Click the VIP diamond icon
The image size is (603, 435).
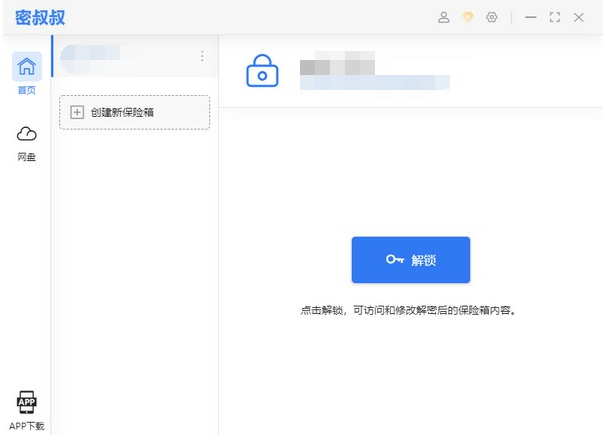467,17
